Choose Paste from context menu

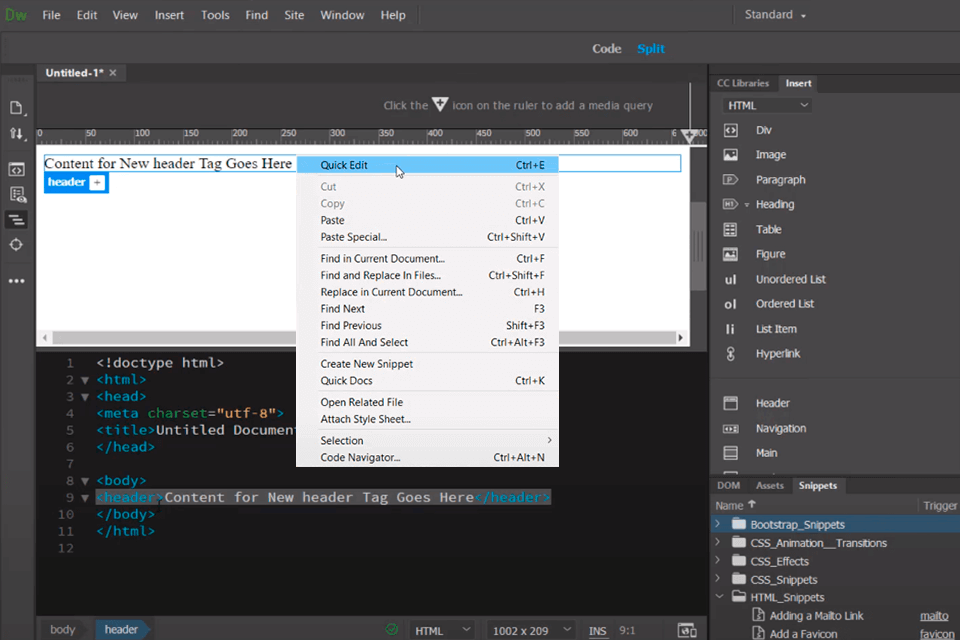(x=427, y=220)
